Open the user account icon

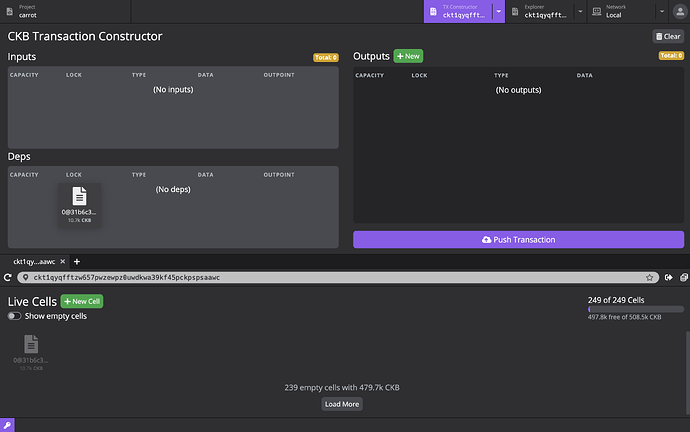(x=680, y=12)
